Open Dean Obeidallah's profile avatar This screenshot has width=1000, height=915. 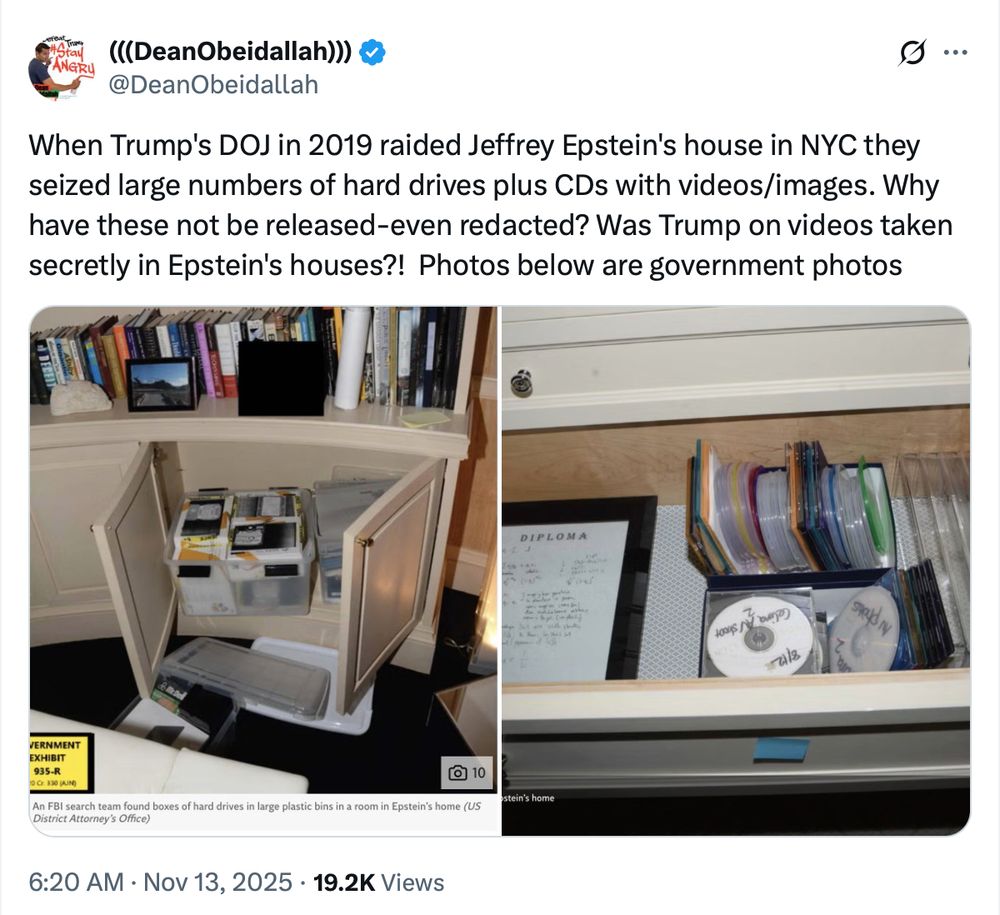(x=61, y=68)
